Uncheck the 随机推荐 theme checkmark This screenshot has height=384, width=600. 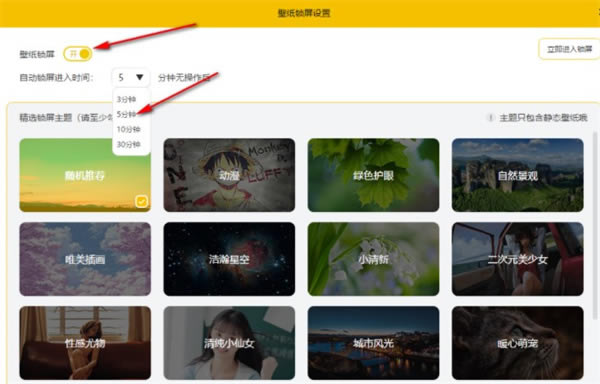[142, 201]
